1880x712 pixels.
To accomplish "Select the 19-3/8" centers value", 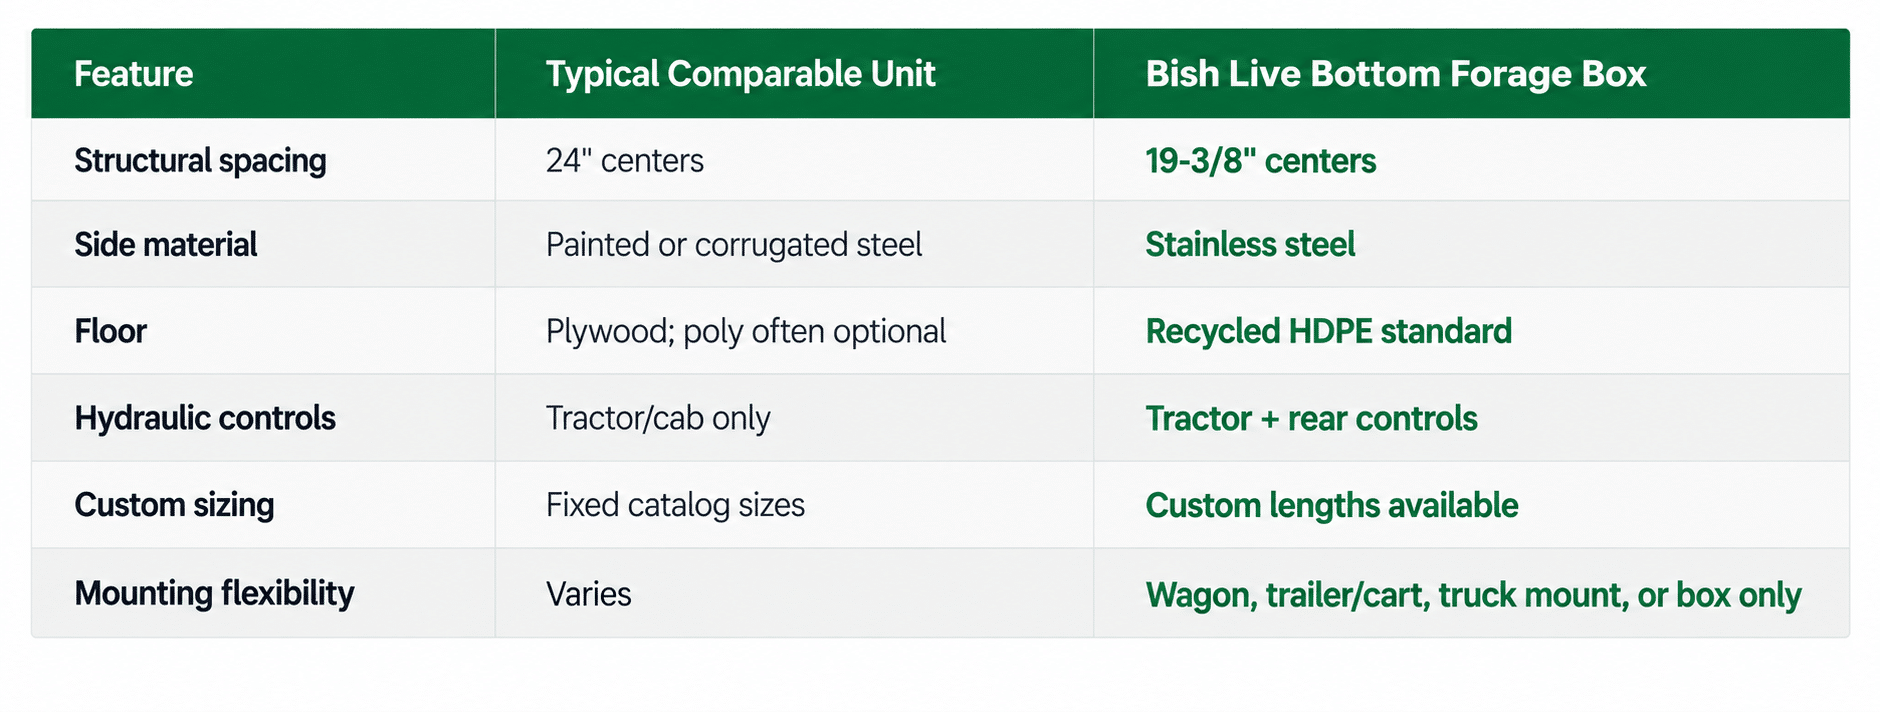I will pos(1260,160).
